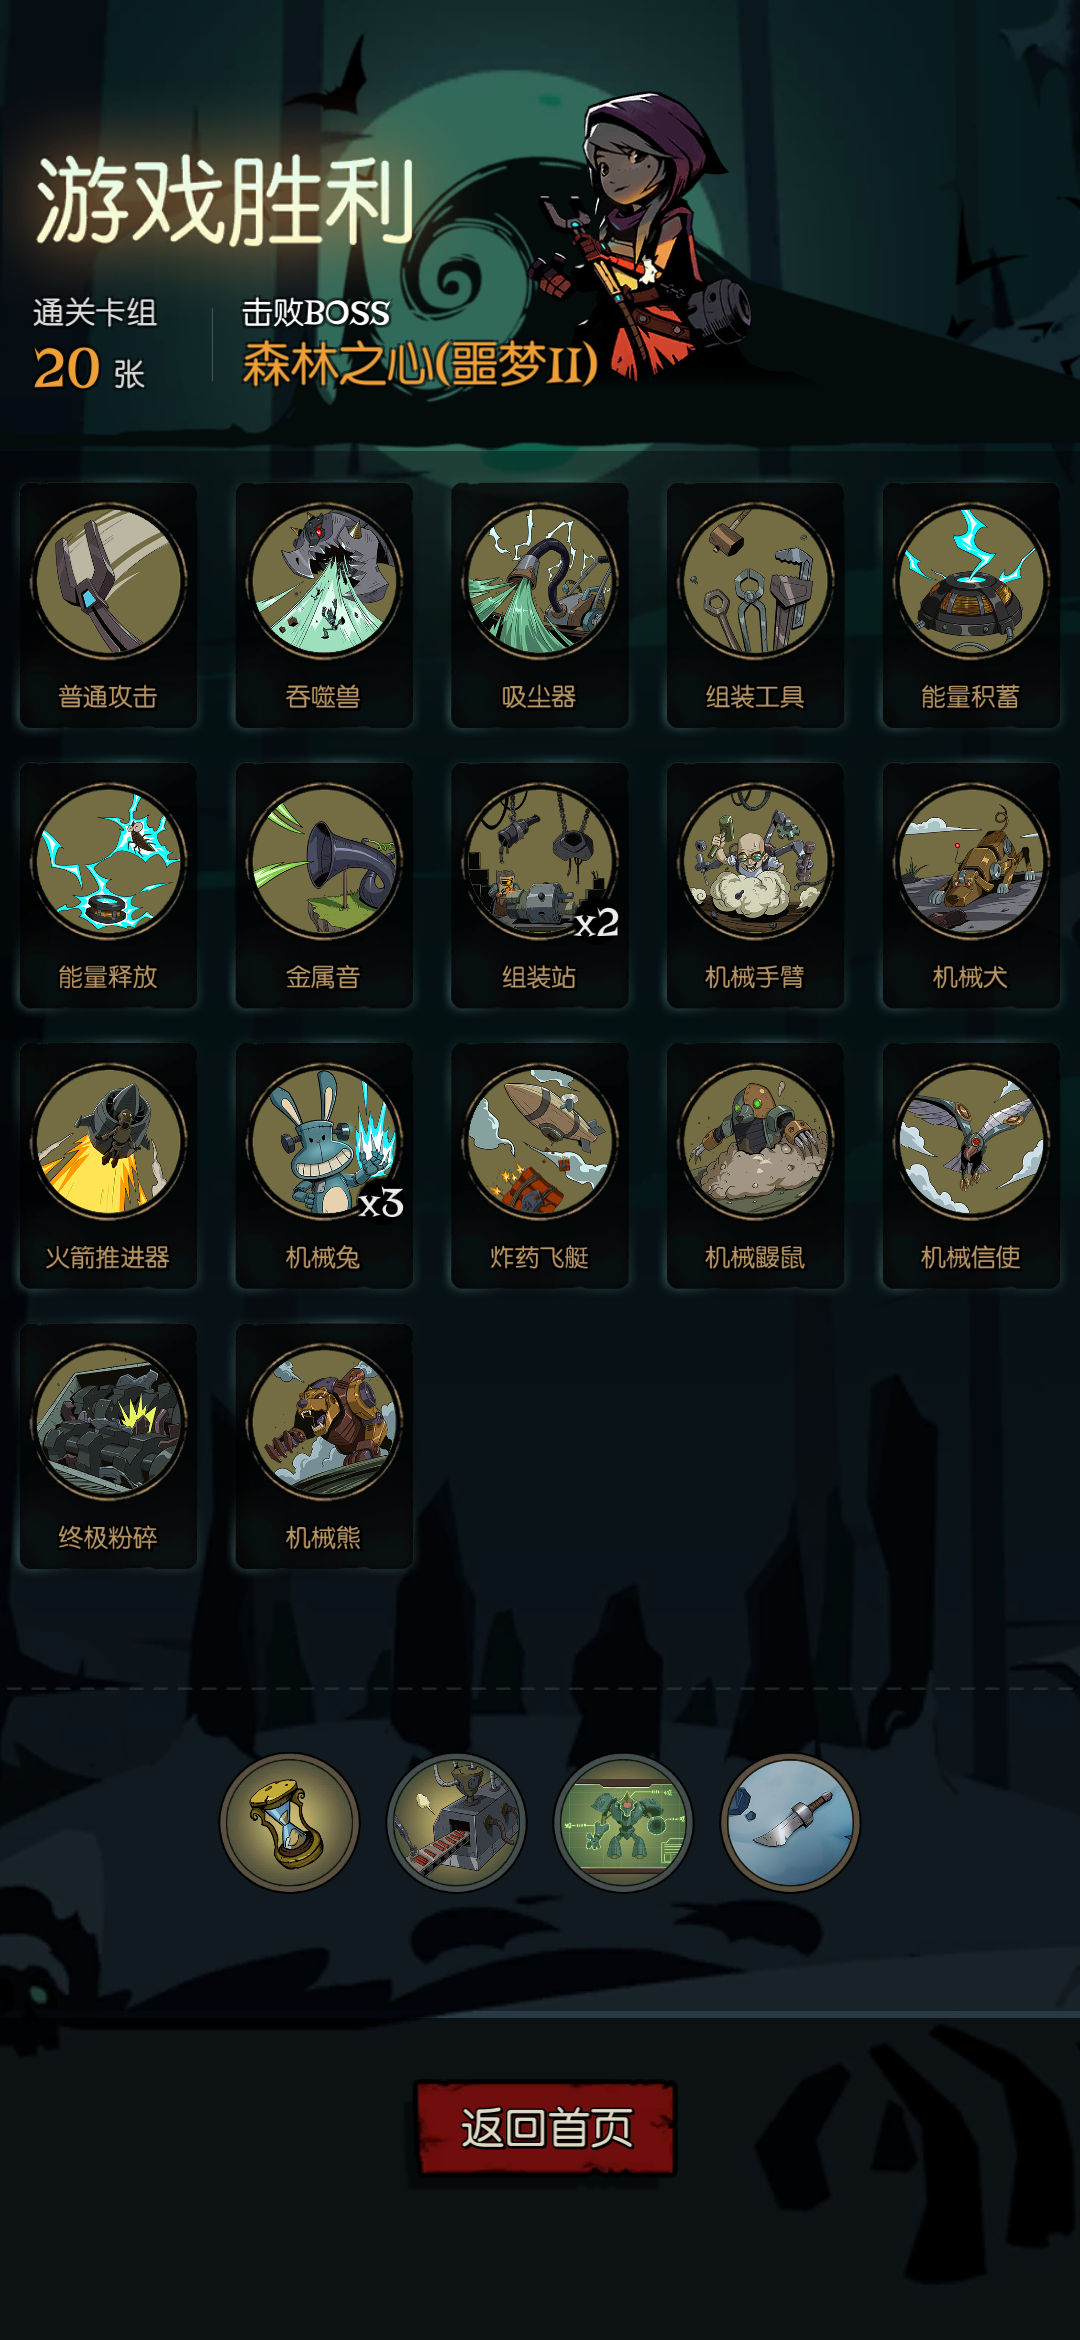The width and height of the screenshot is (1080, 2340).
Task: Open the 吞噬兽 card
Action: (x=324, y=605)
